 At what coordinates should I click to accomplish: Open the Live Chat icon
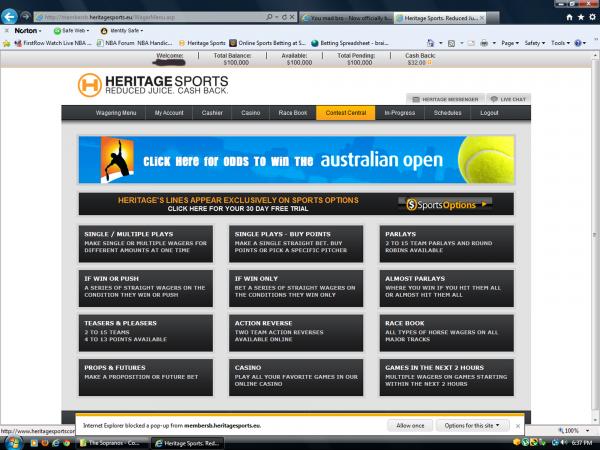508,99
